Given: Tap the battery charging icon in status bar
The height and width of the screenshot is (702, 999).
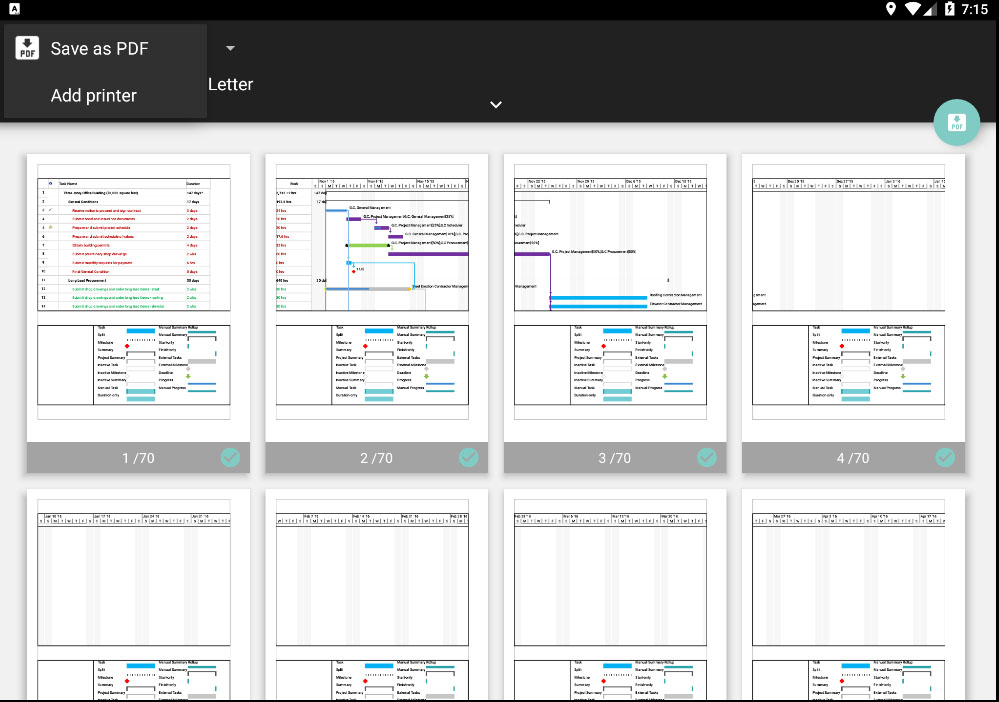Looking at the screenshot, I should click(x=949, y=9).
